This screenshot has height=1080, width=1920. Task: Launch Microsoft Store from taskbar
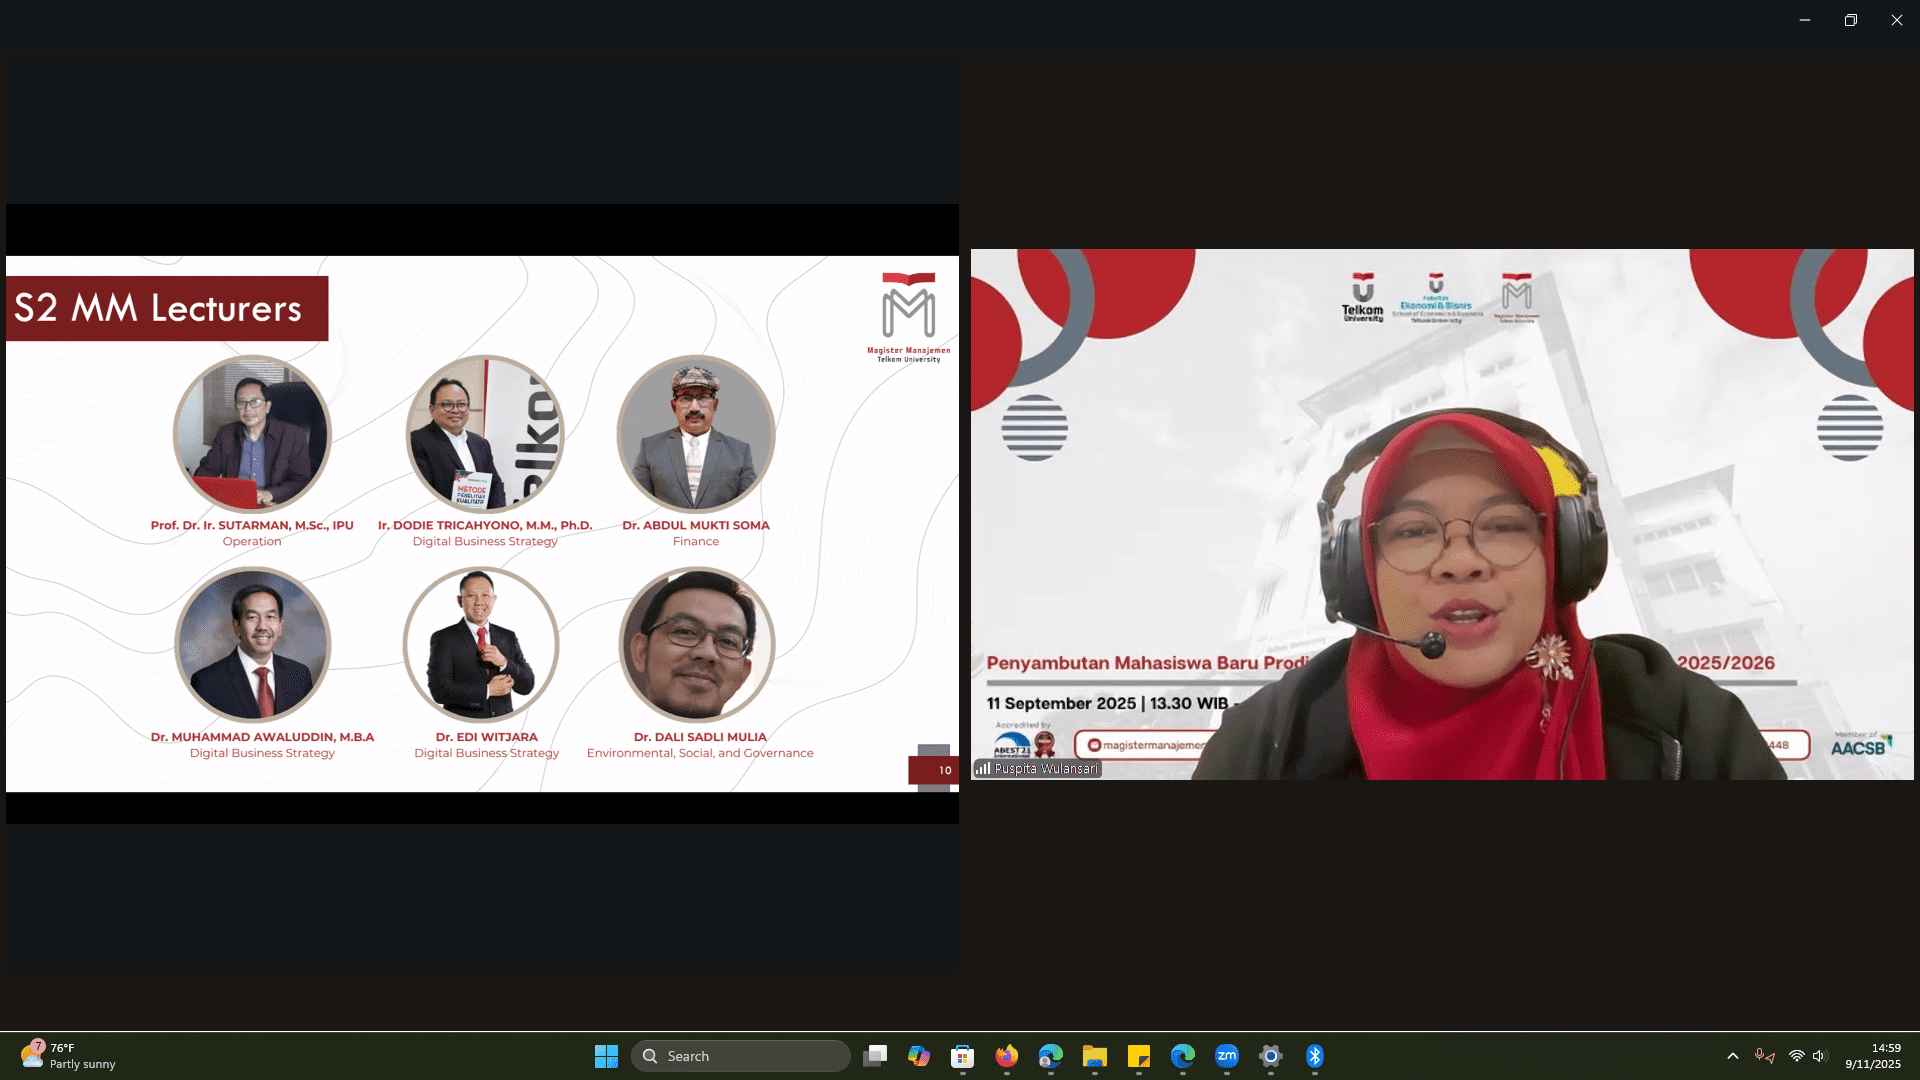pos(962,1056)
